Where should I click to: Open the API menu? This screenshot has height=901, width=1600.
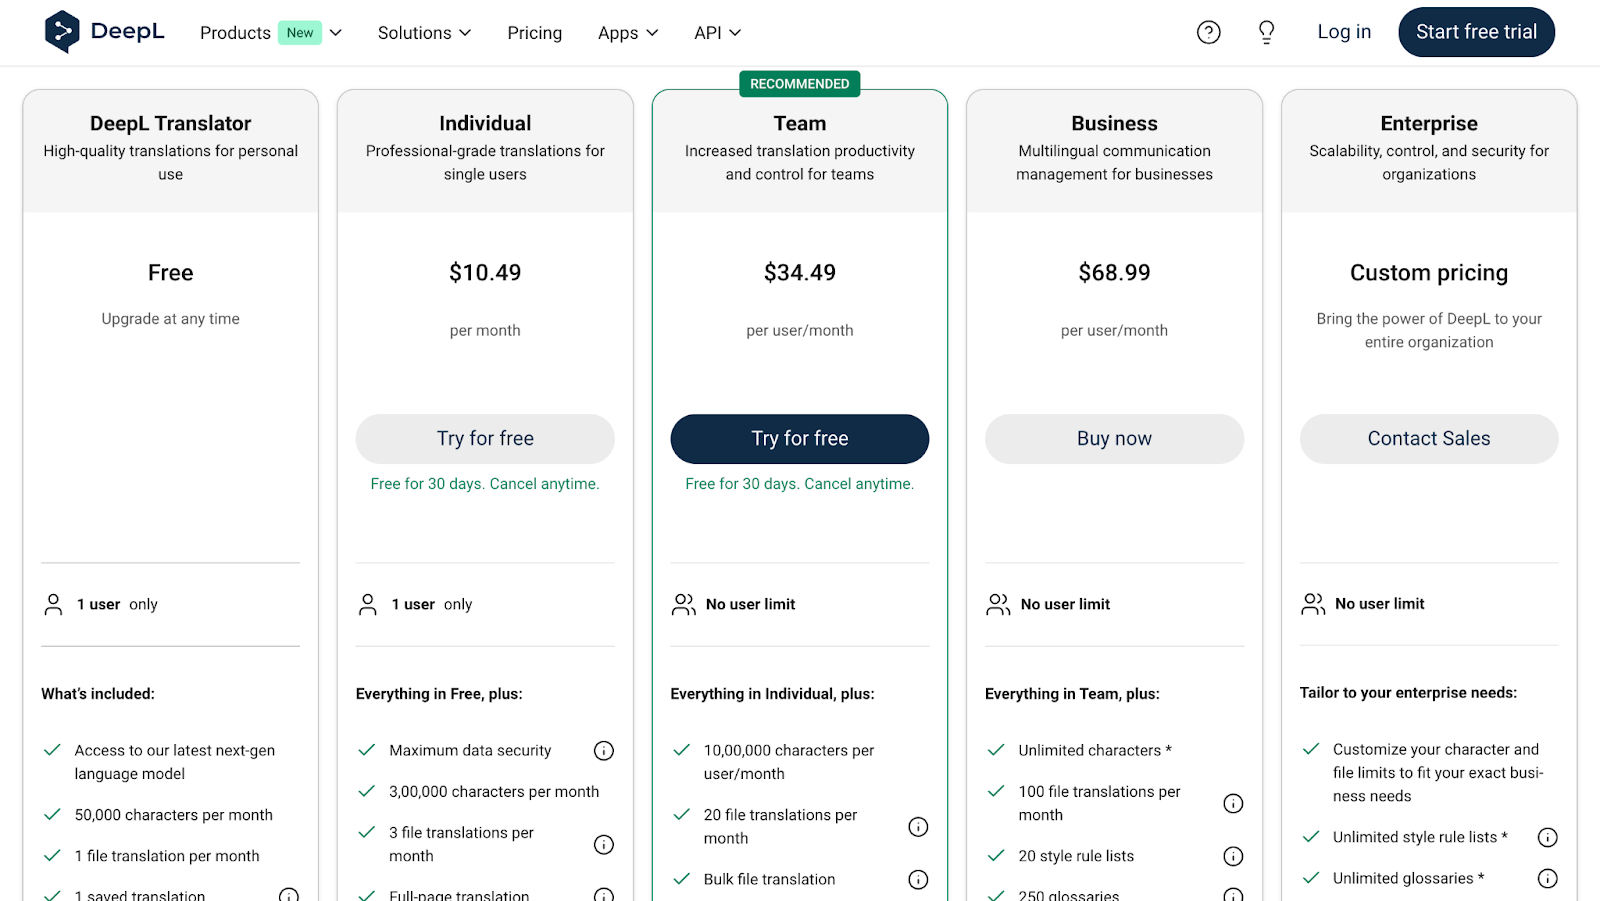pos(716,32)
